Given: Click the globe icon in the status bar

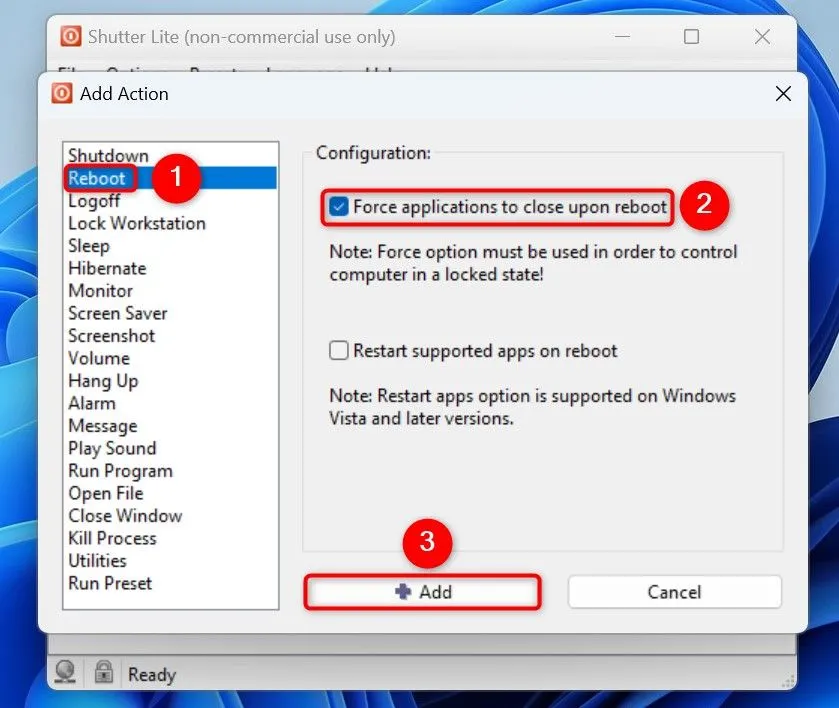Looking at the screenshot, I should click(x=66, y=673).
